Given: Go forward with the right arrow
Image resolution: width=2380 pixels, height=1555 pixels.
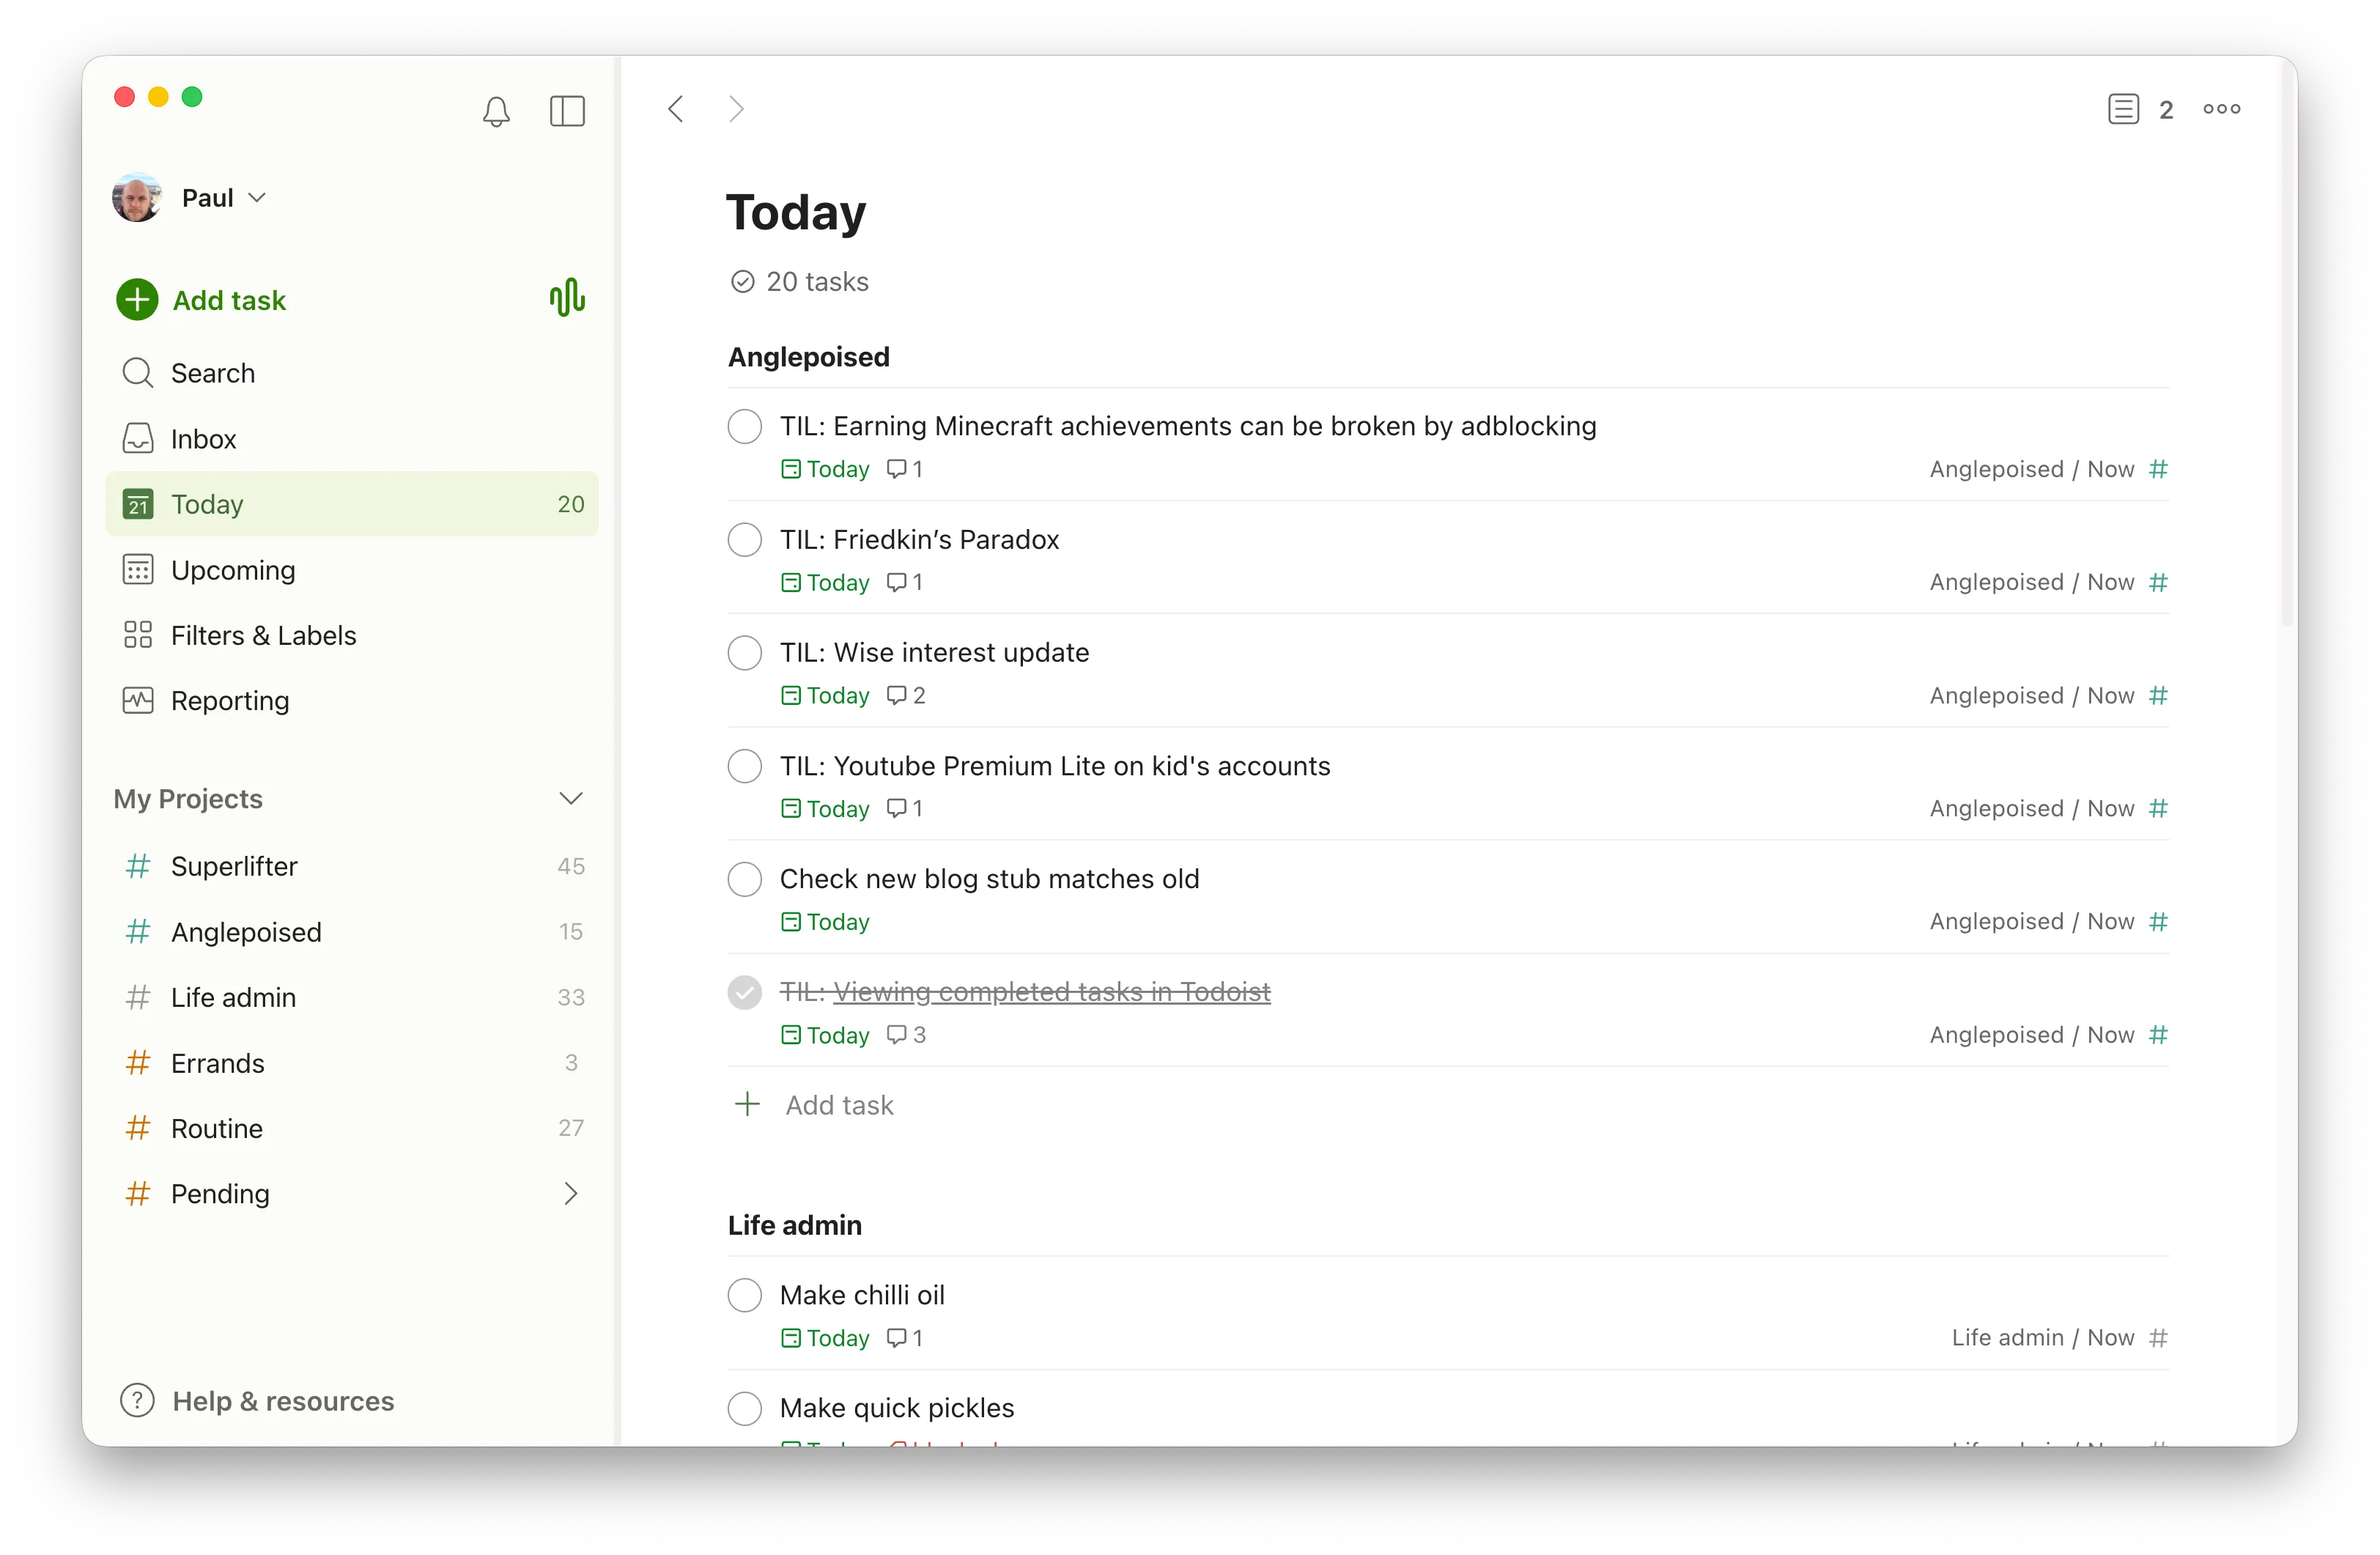Looking at the screenshot, I should [x=737, y=109].
